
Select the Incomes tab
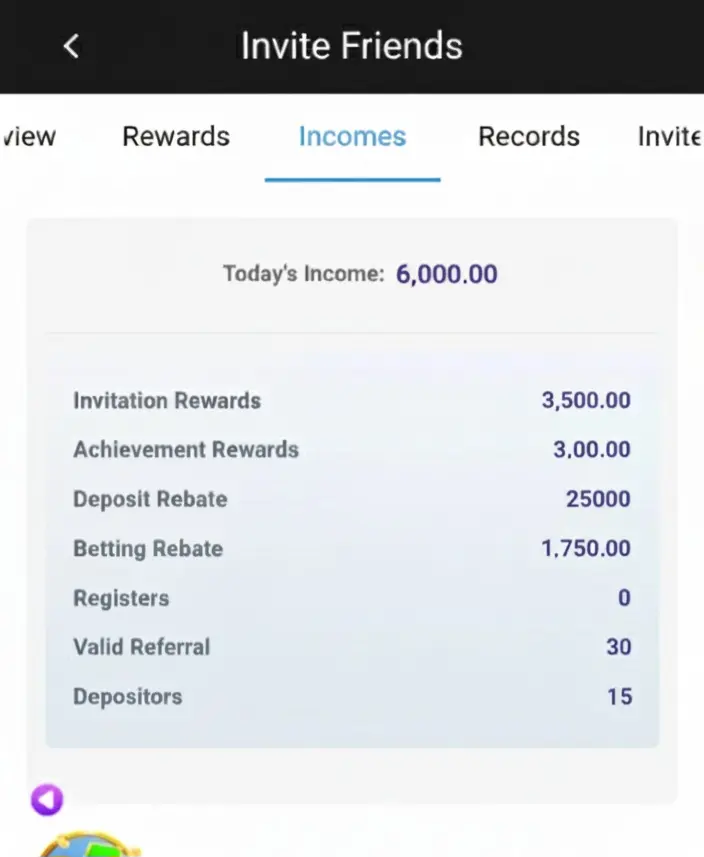[353, 137]
